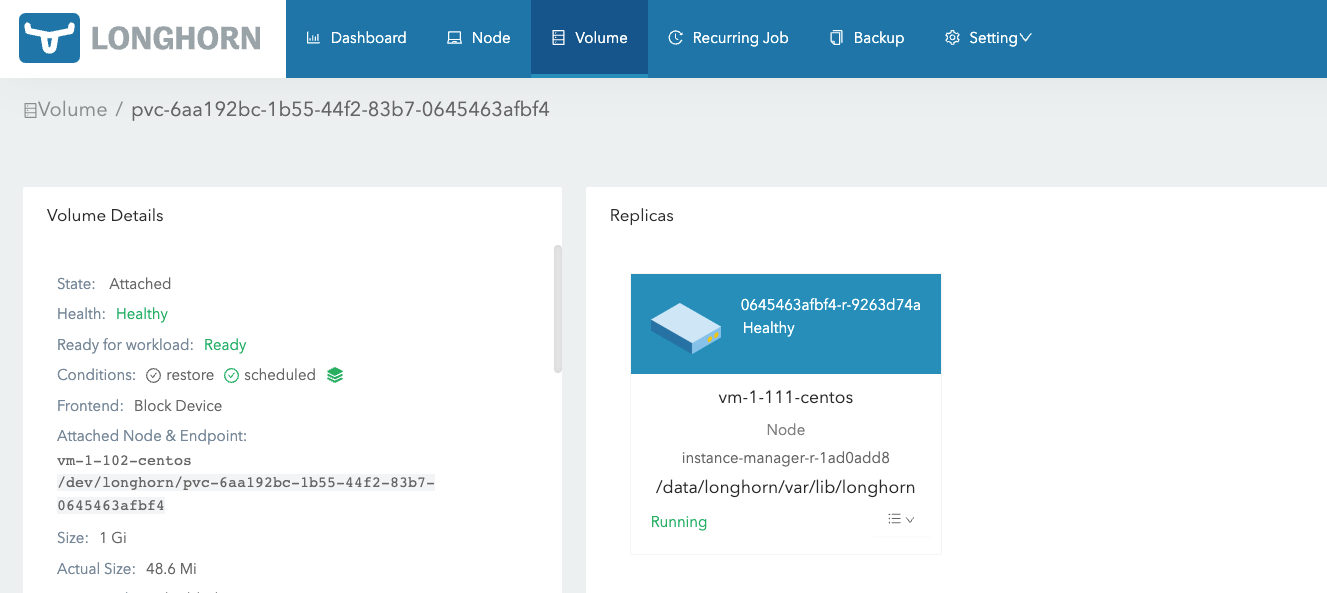The image size is (1327, 593).
Task: Click the Dashboard bar chart icon
Action: [313, 38]
